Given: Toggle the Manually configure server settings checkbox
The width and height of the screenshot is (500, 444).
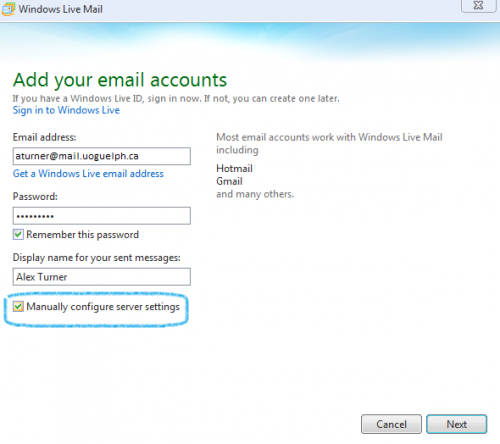Looking at the screenshot, I should click(x=18, y=306).
